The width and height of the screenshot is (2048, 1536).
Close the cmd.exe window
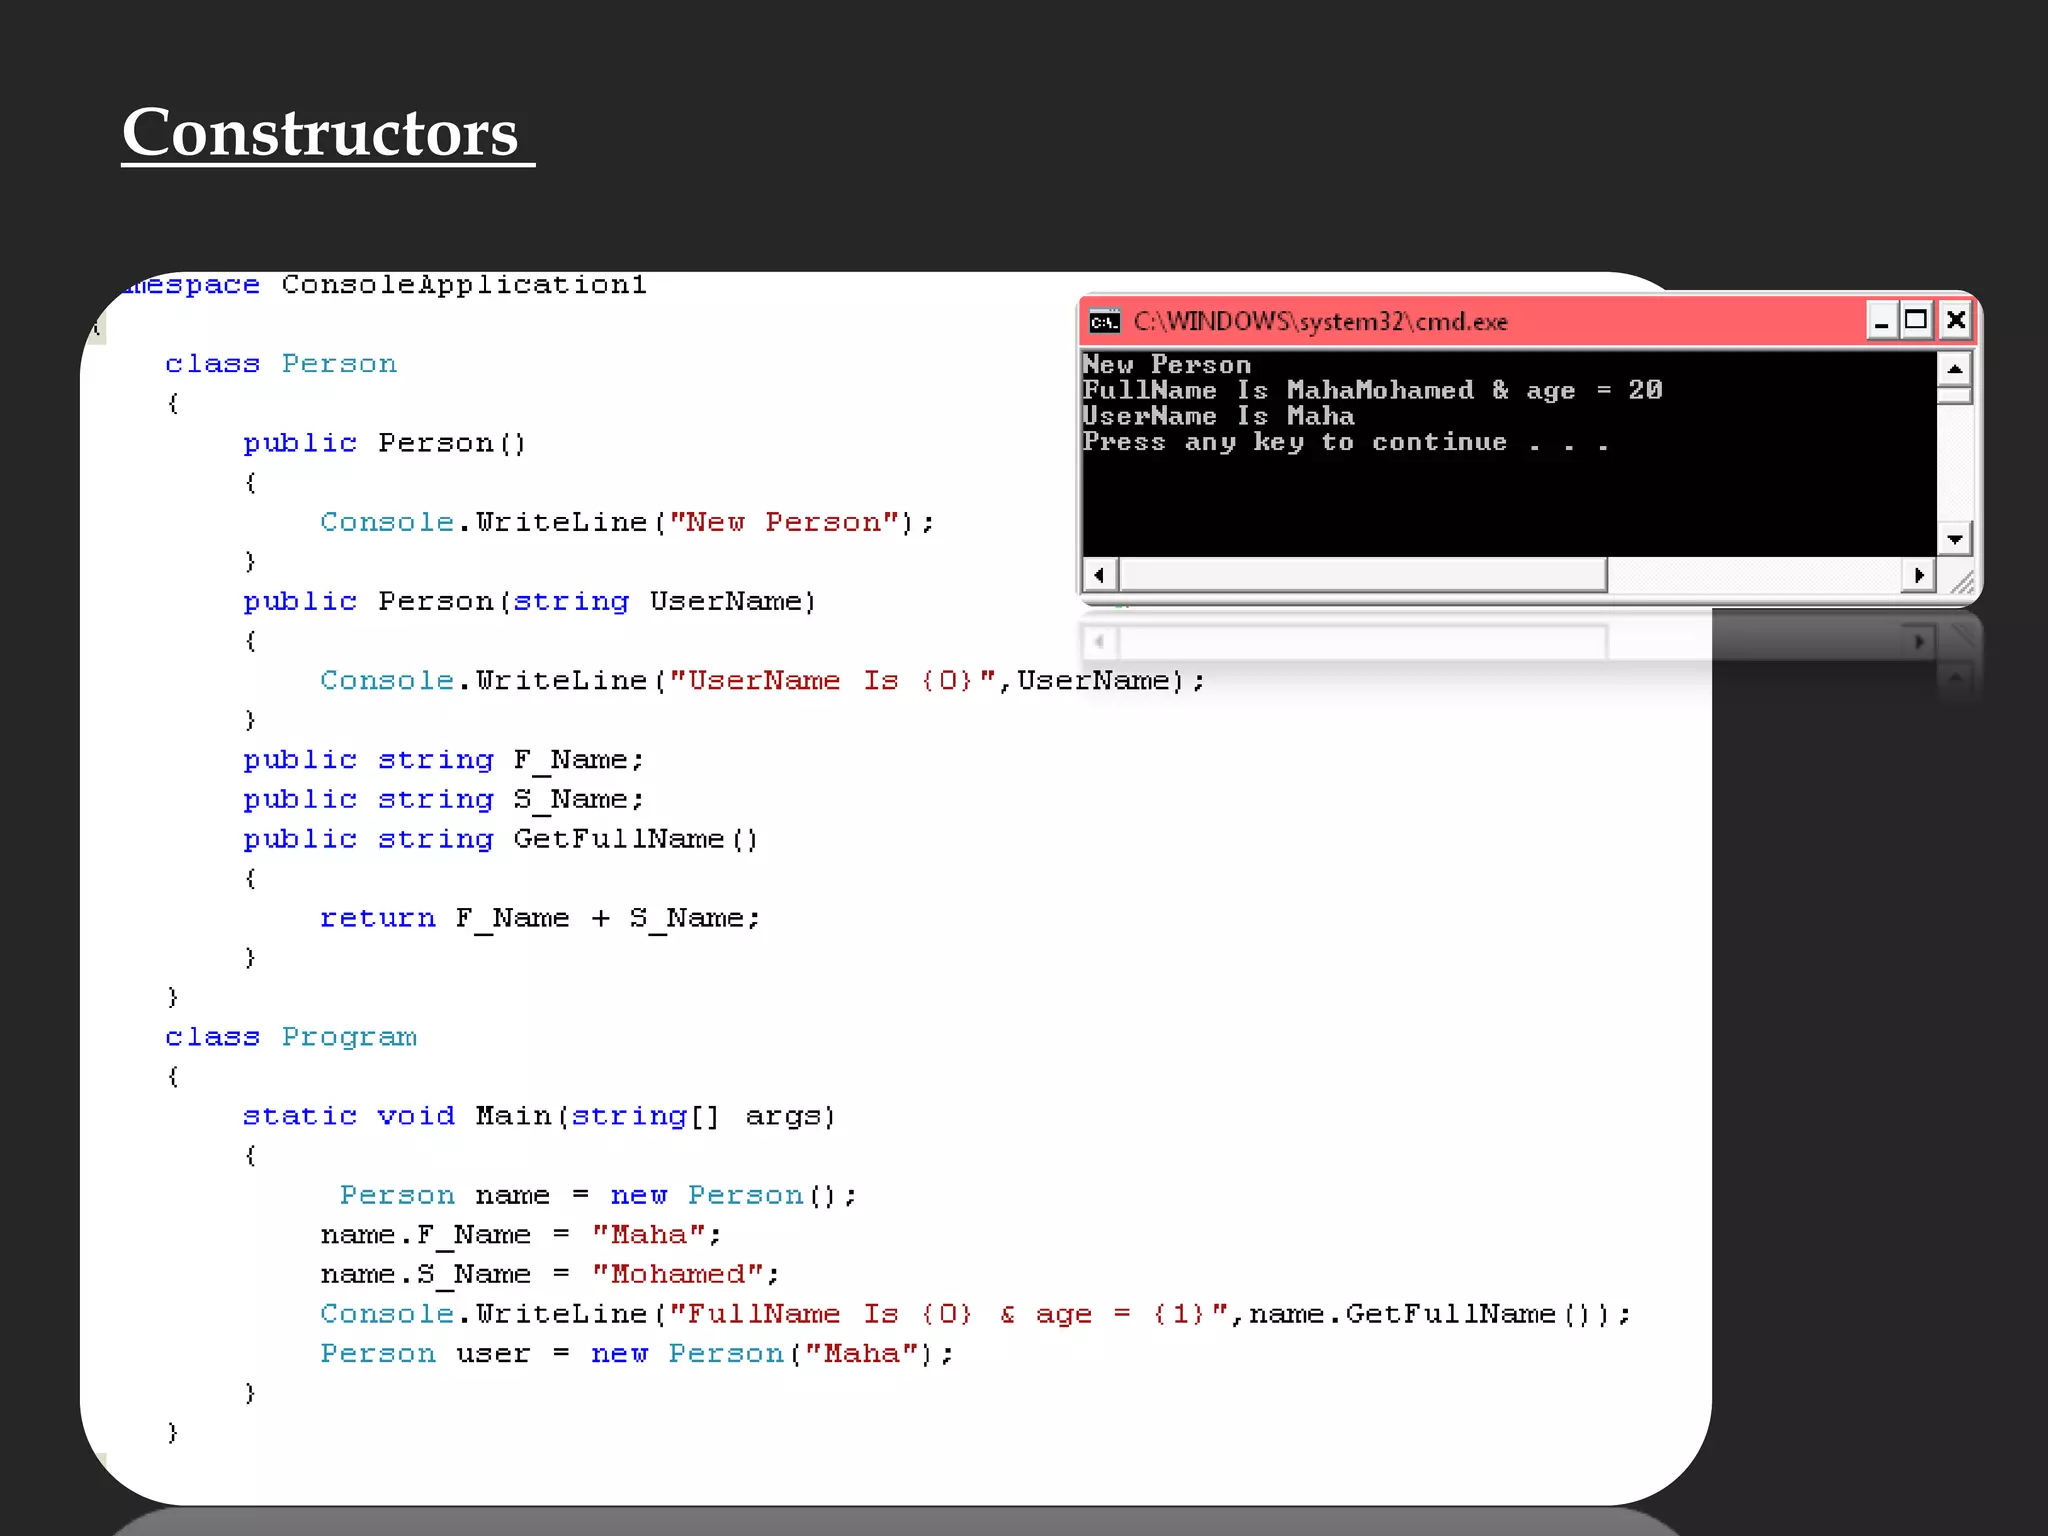click(x=1956, y=321)
